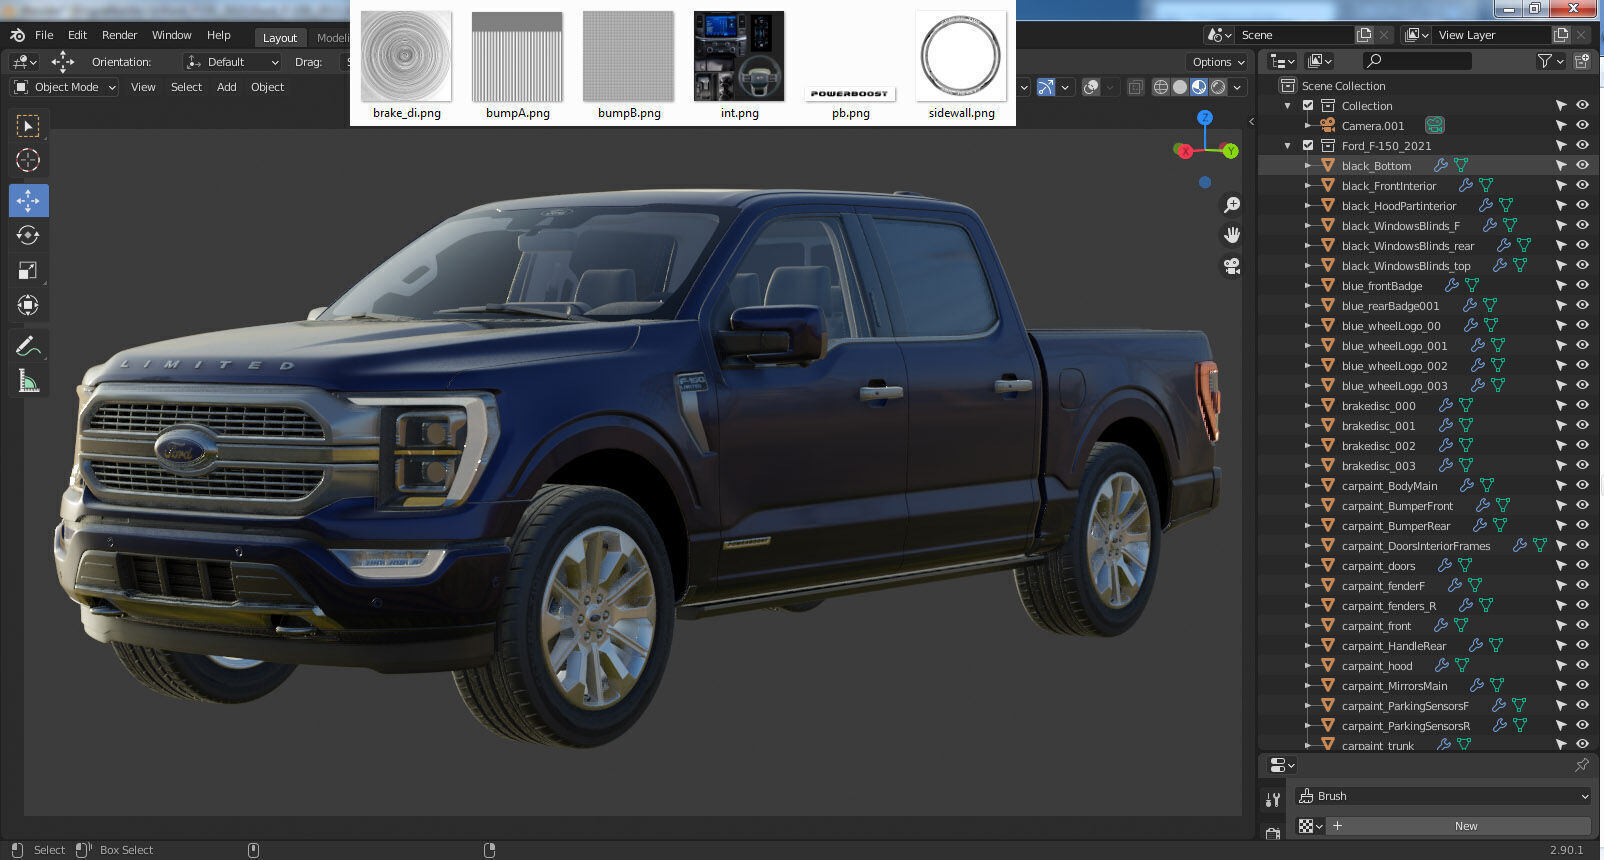
Task: Switch to wireframe shading mode
Action: pos(1161,87)
